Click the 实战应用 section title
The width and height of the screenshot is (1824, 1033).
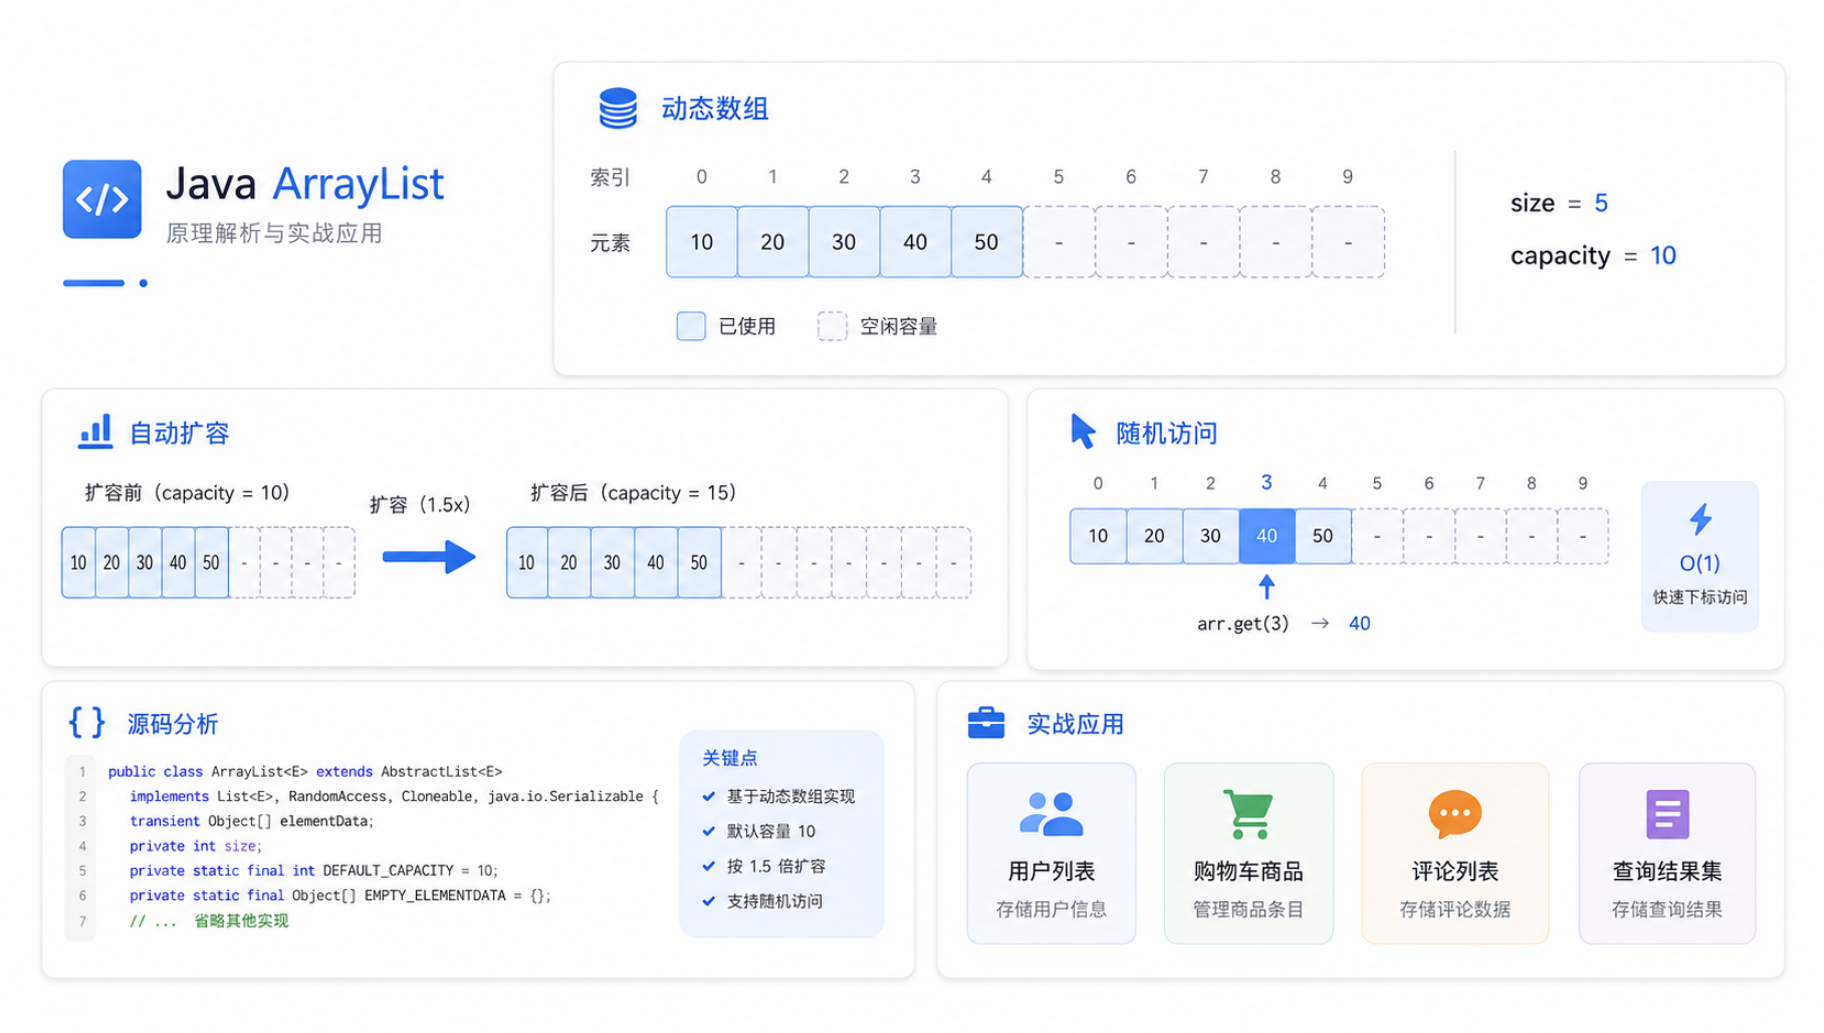[x=1076, y=724]
